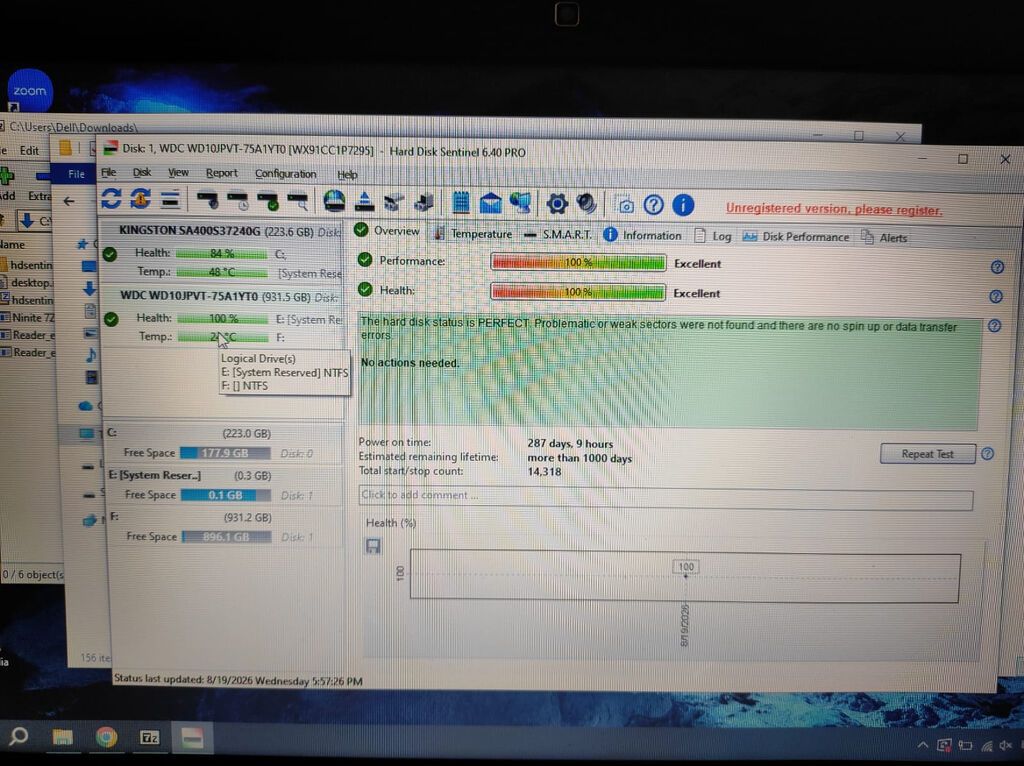
Task: Click the blue information toolbar icon
Action: (683, 206)
